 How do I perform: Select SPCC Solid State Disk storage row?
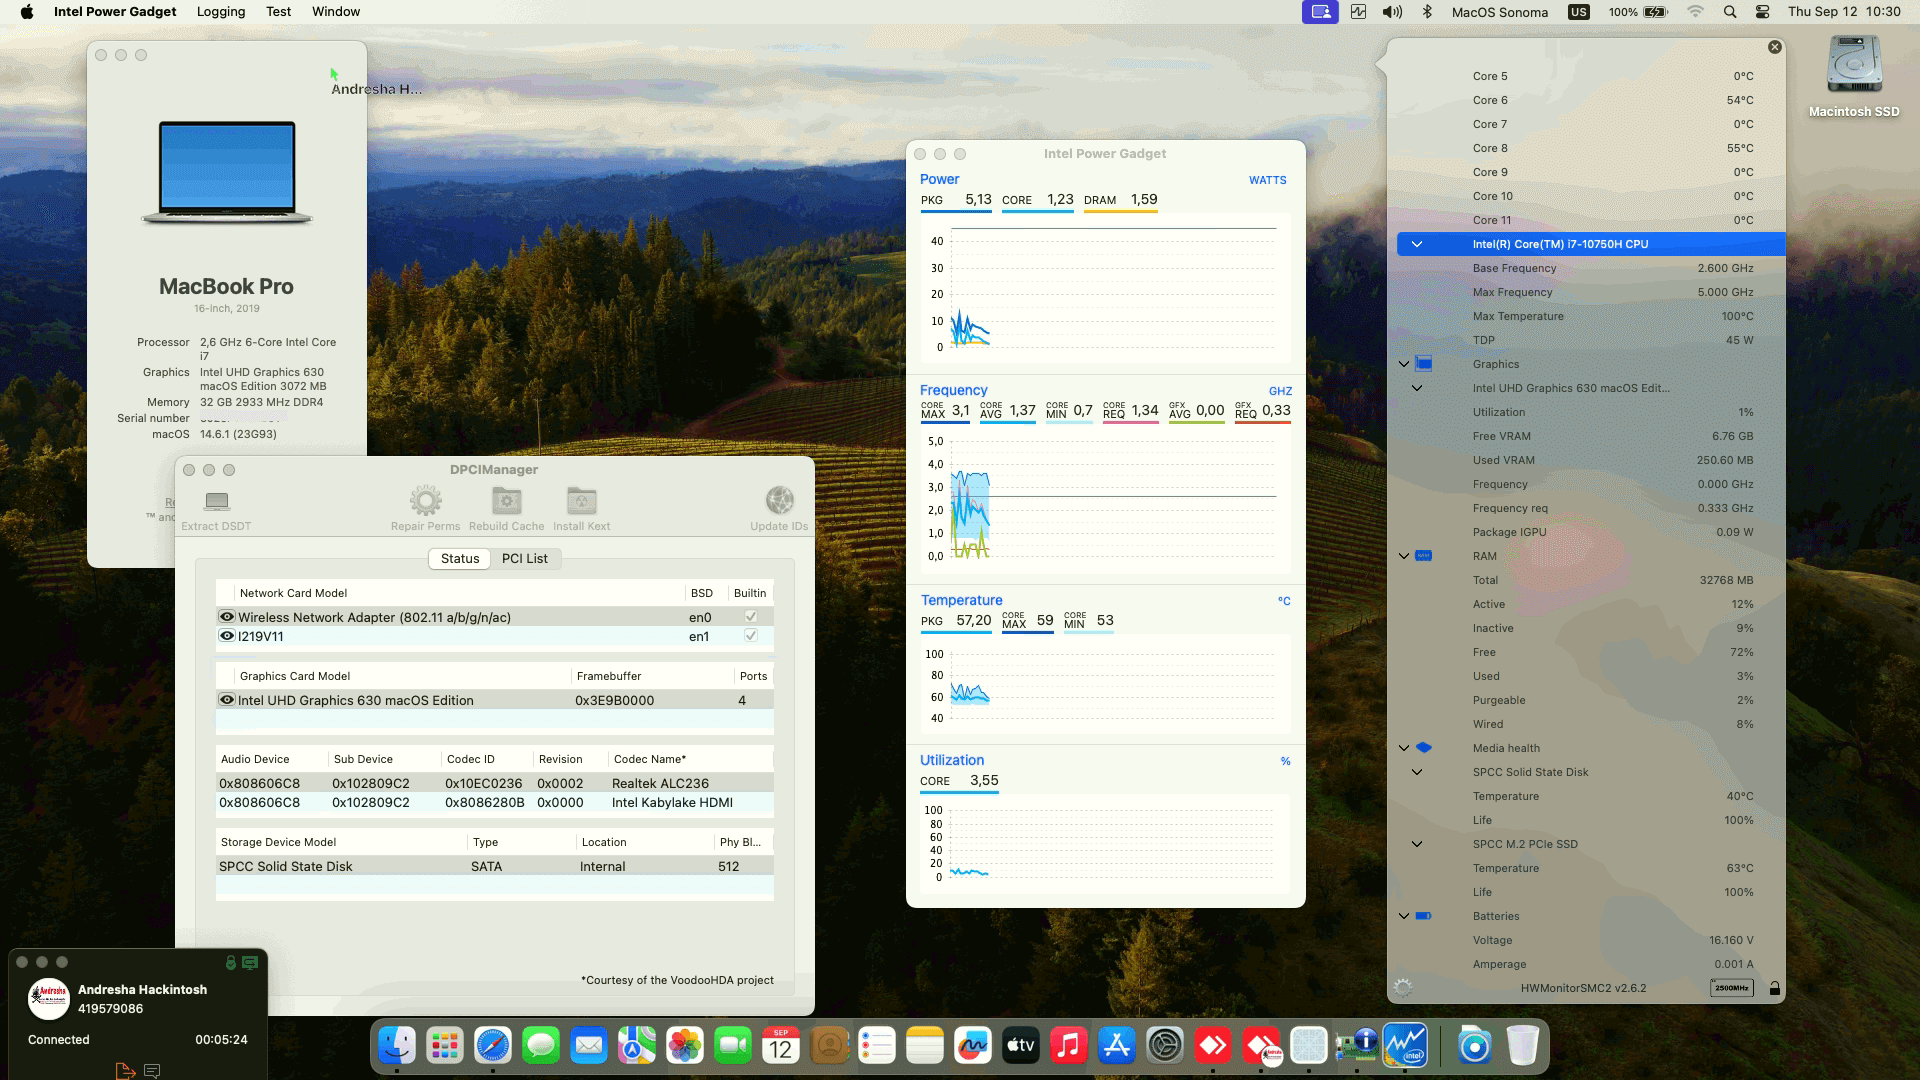click(x=495, y=866)
